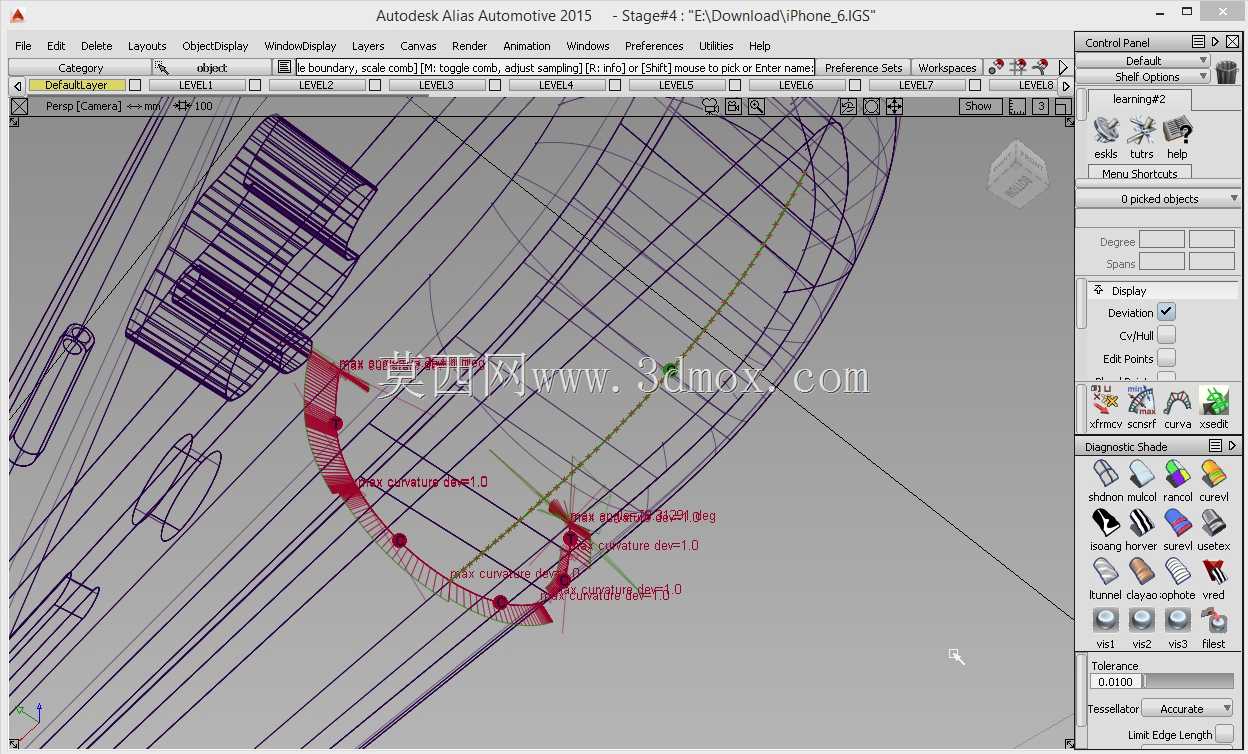Collapse the Display section
Image resolution: width=1248 pixels, height=754 pixels.
(x=1098, y=291)
